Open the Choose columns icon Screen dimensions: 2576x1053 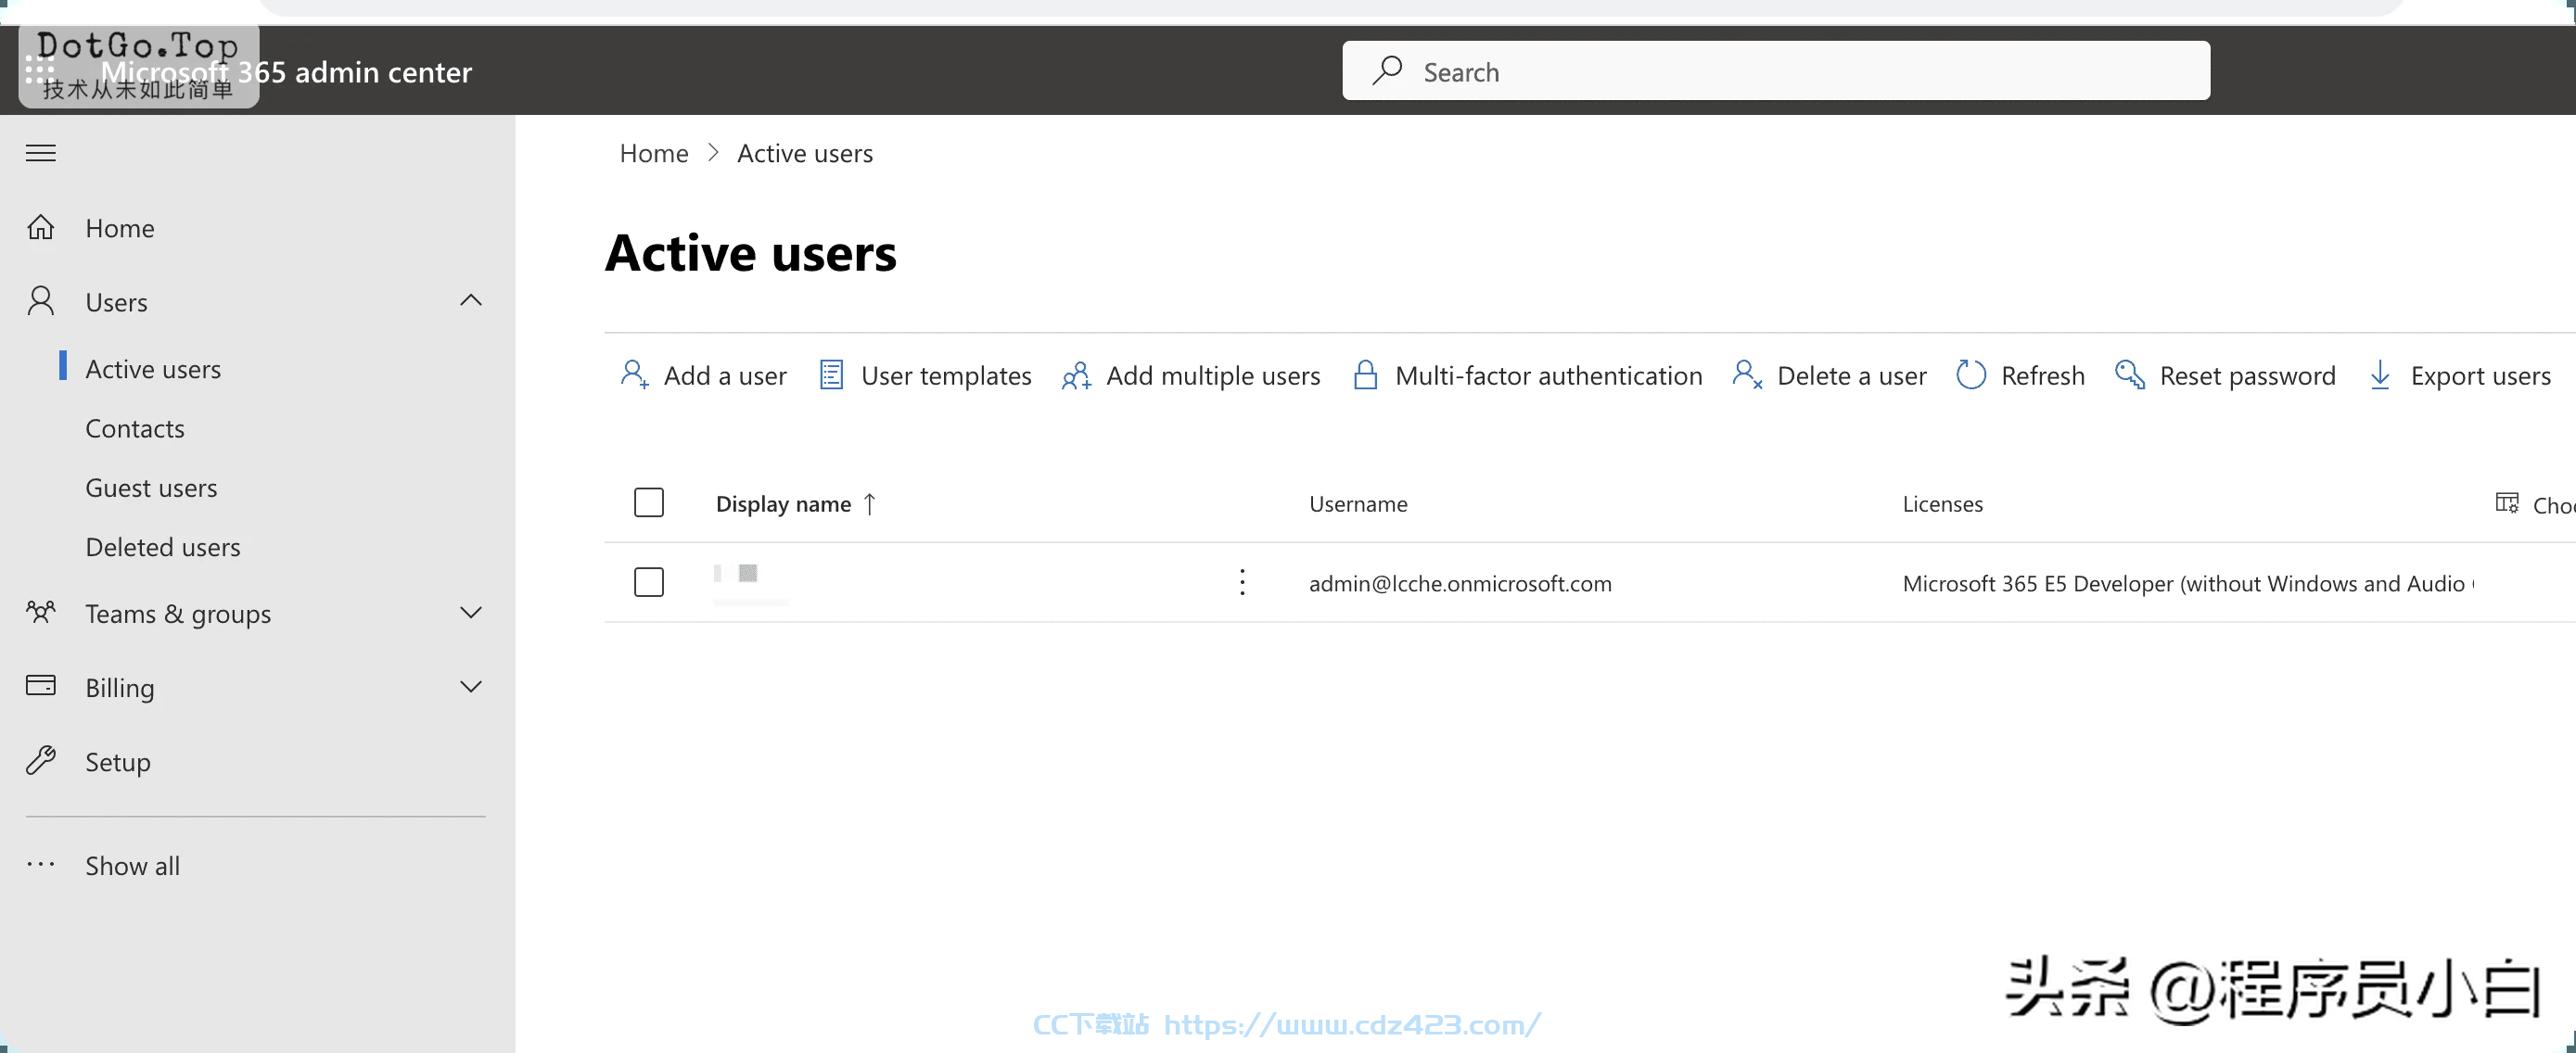[x=2507, y=503]
